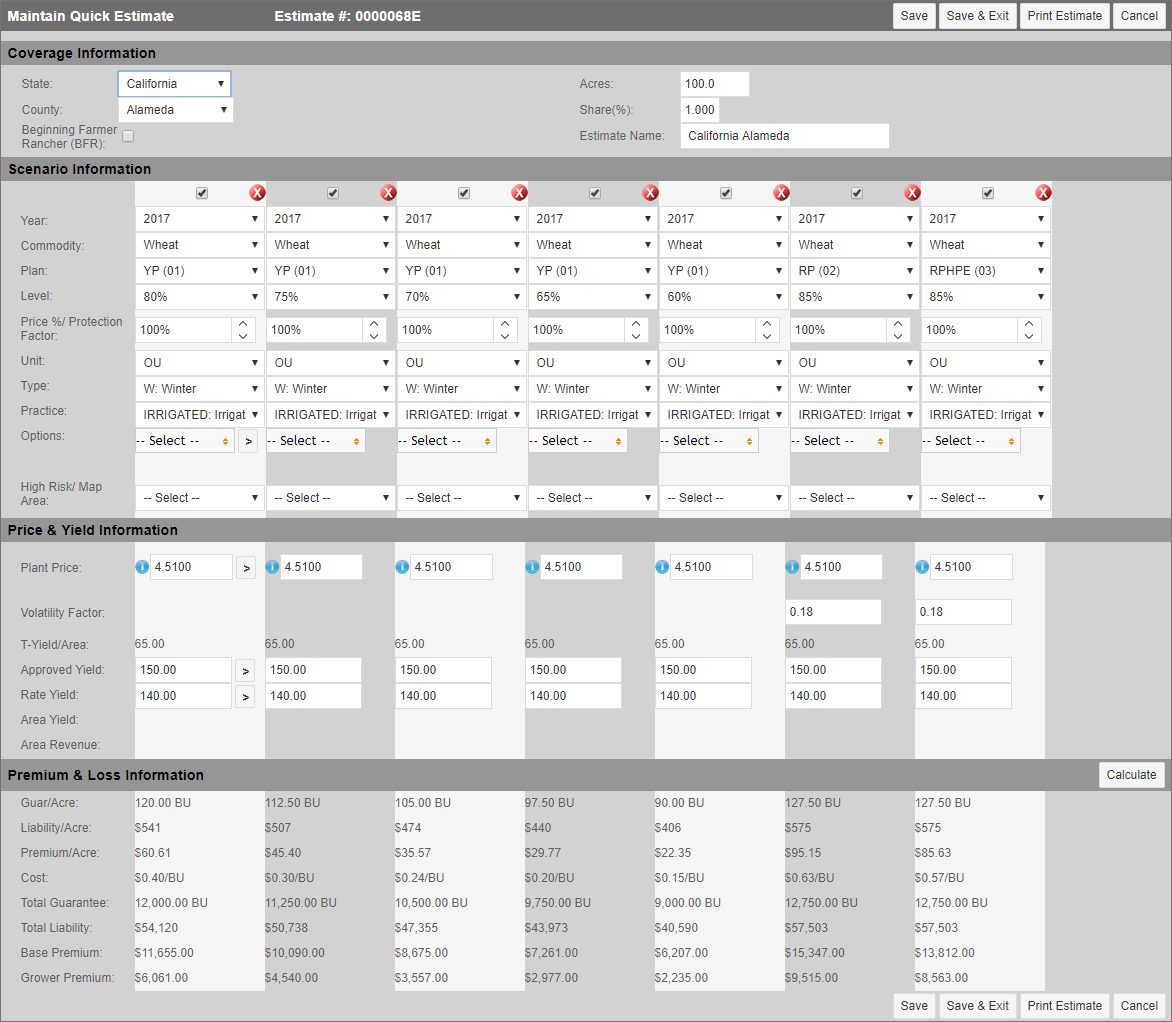Image resolution: width=1172 pixels, height=1022 pixels.
Task: Remove the 65% level scenario column
Action: (x=650, y=193)
